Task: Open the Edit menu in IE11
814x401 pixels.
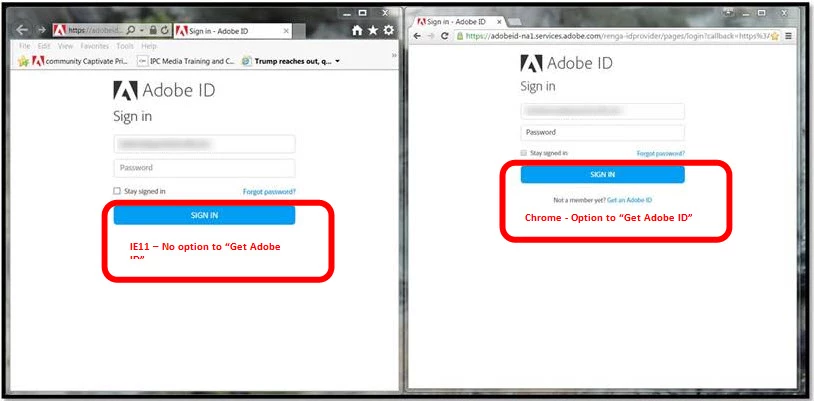Action: [x=44, y=46]
